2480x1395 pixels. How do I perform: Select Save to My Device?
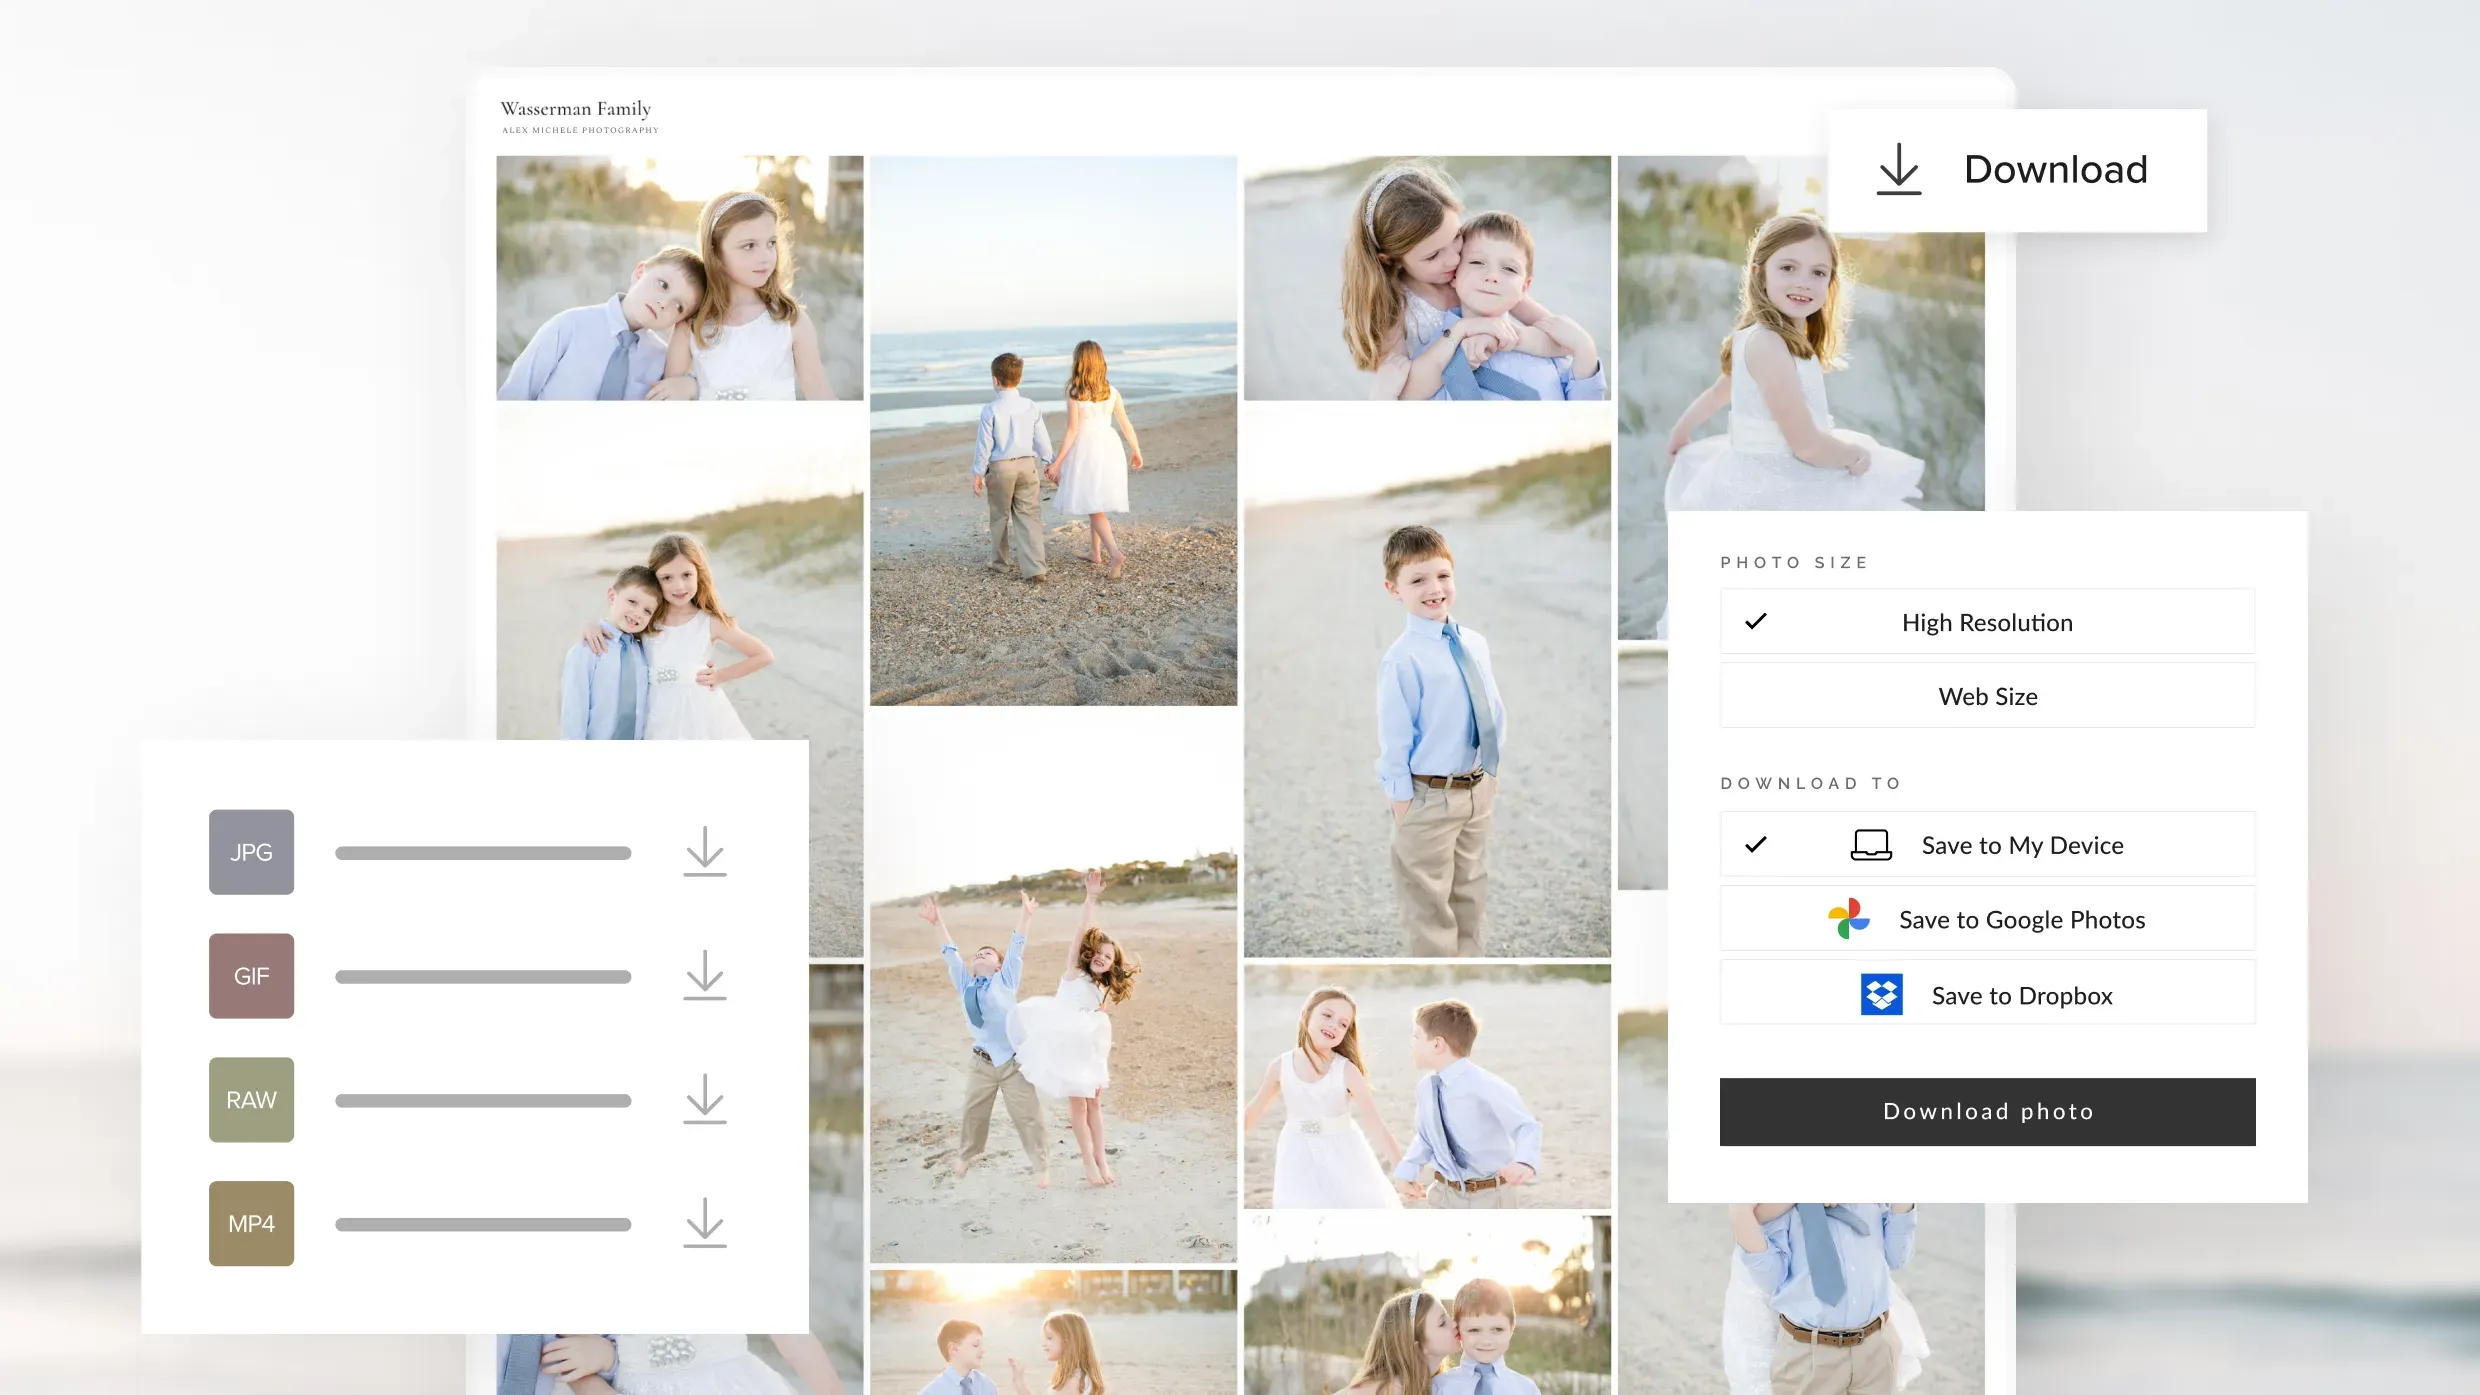point(2021,845)
